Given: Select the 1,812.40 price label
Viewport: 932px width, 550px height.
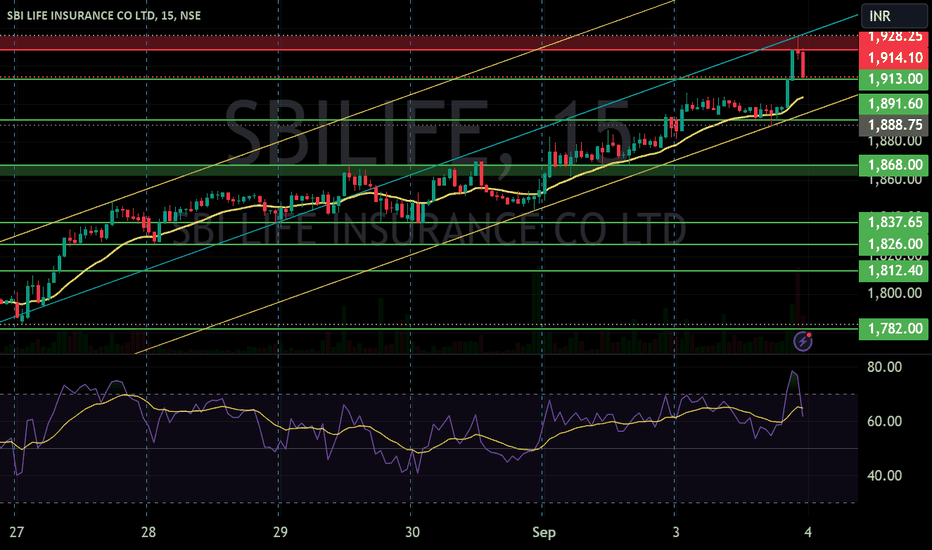Looking at the screenshot, I should point(893,271).
